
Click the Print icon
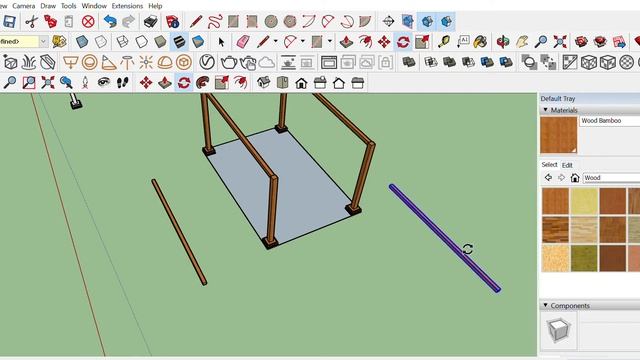[x=151, y=21]
